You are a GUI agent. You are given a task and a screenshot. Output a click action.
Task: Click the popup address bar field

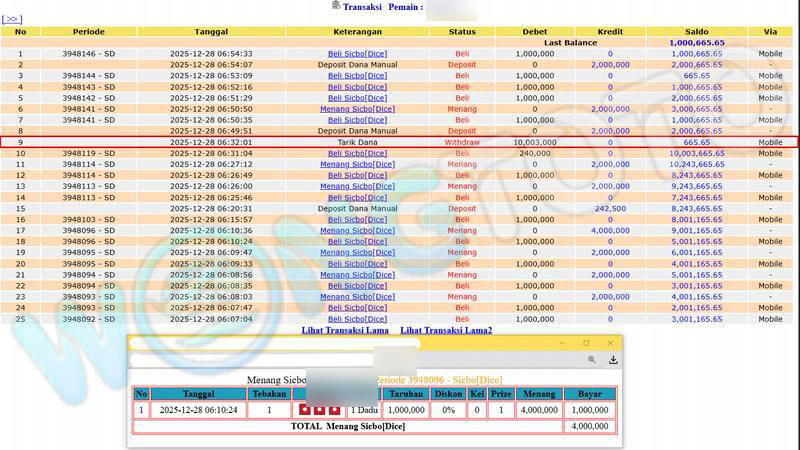pyautogui.click(x=250, y=360)
